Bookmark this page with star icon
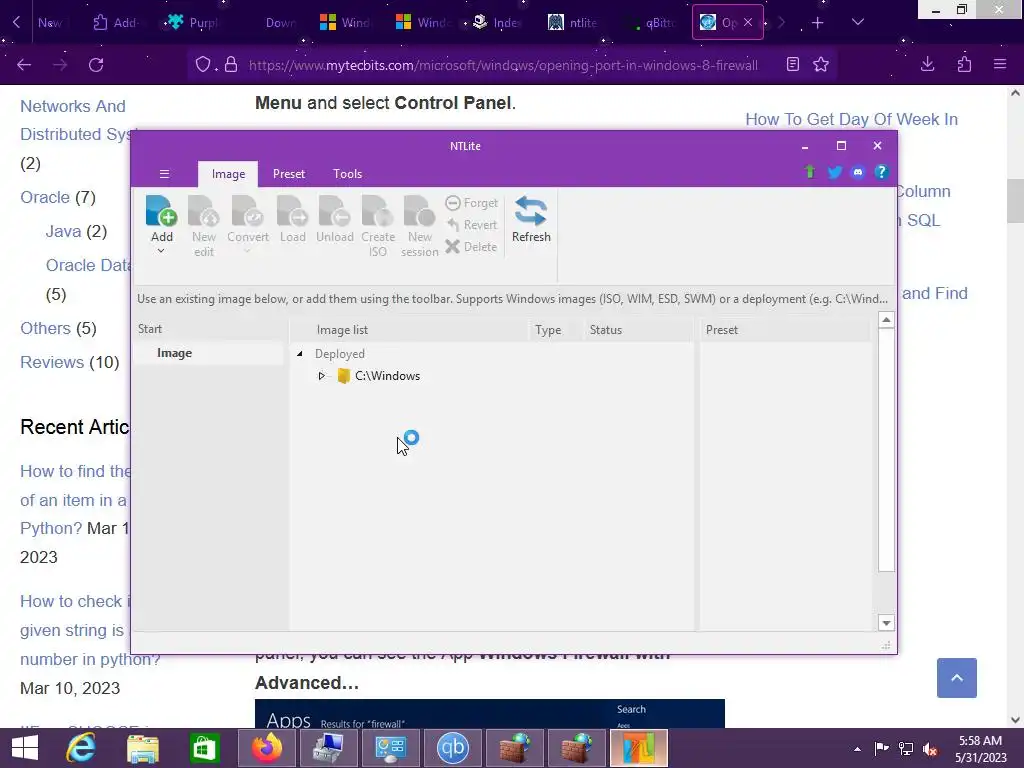Image resolution: width=1024 pixels, height=768 pixels. [821, 64]
